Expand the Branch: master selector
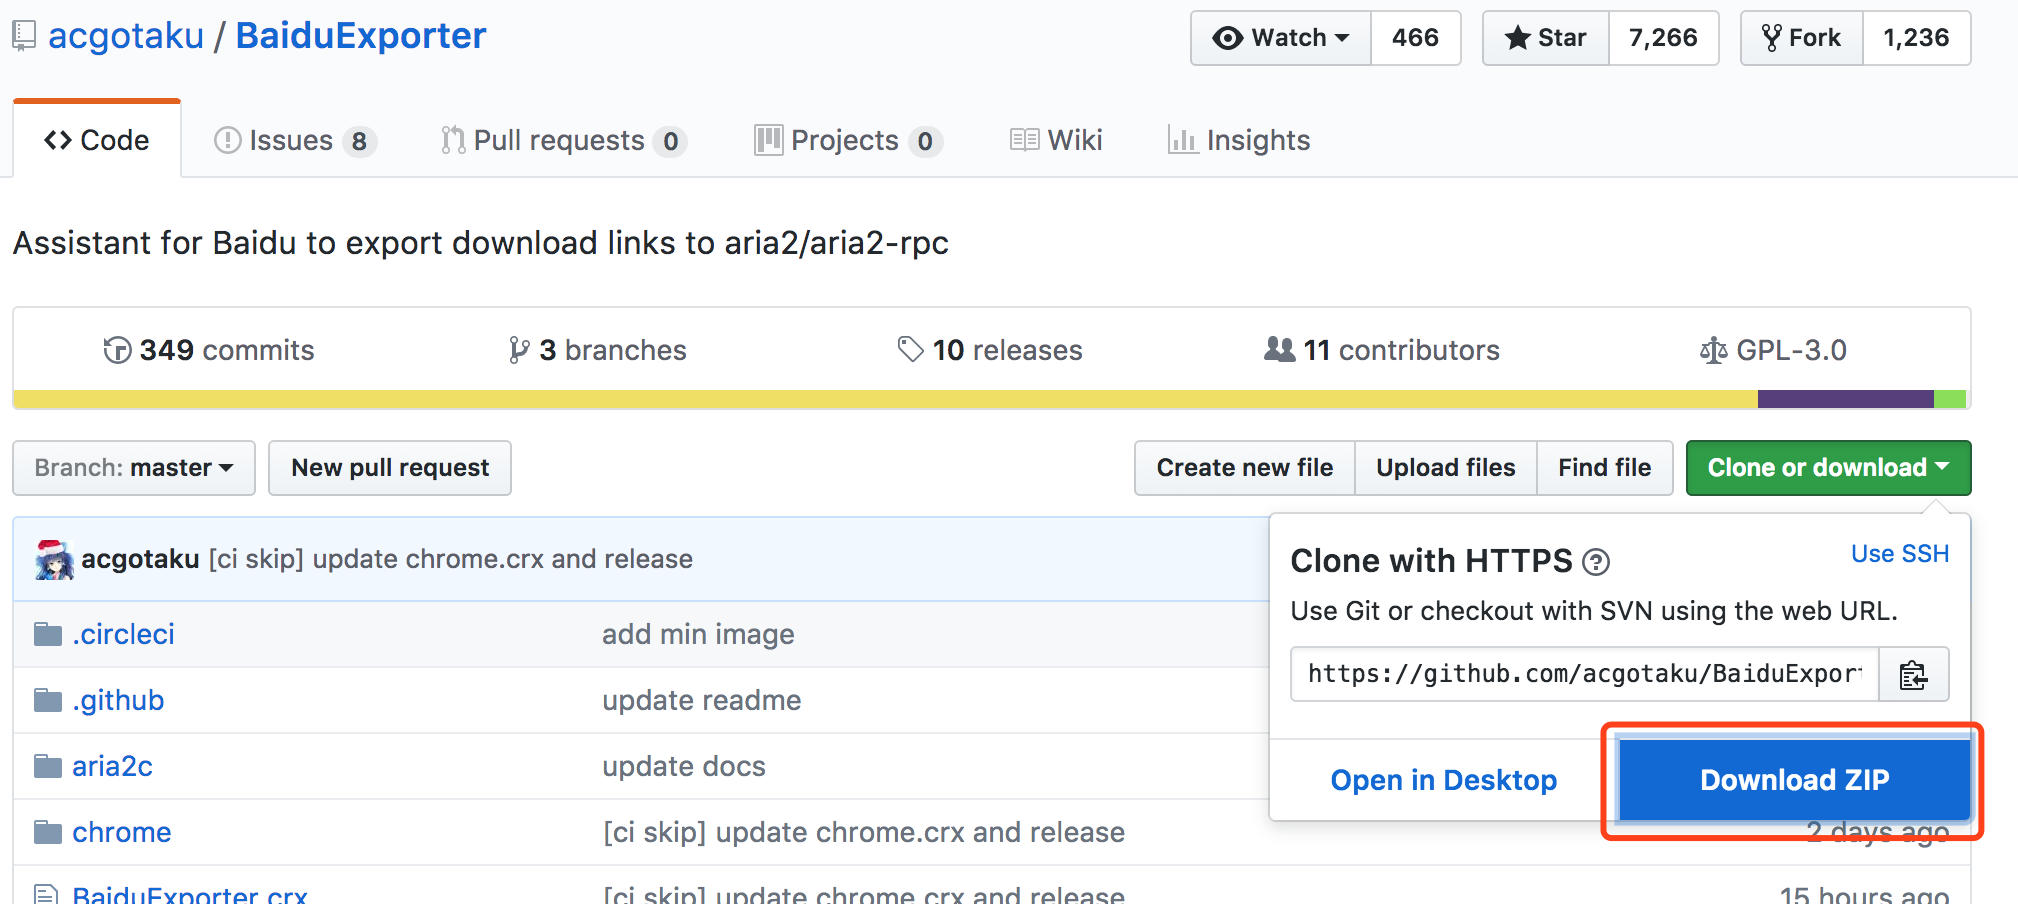Viewport: 2018px width, 904px height. pos(134,468)
